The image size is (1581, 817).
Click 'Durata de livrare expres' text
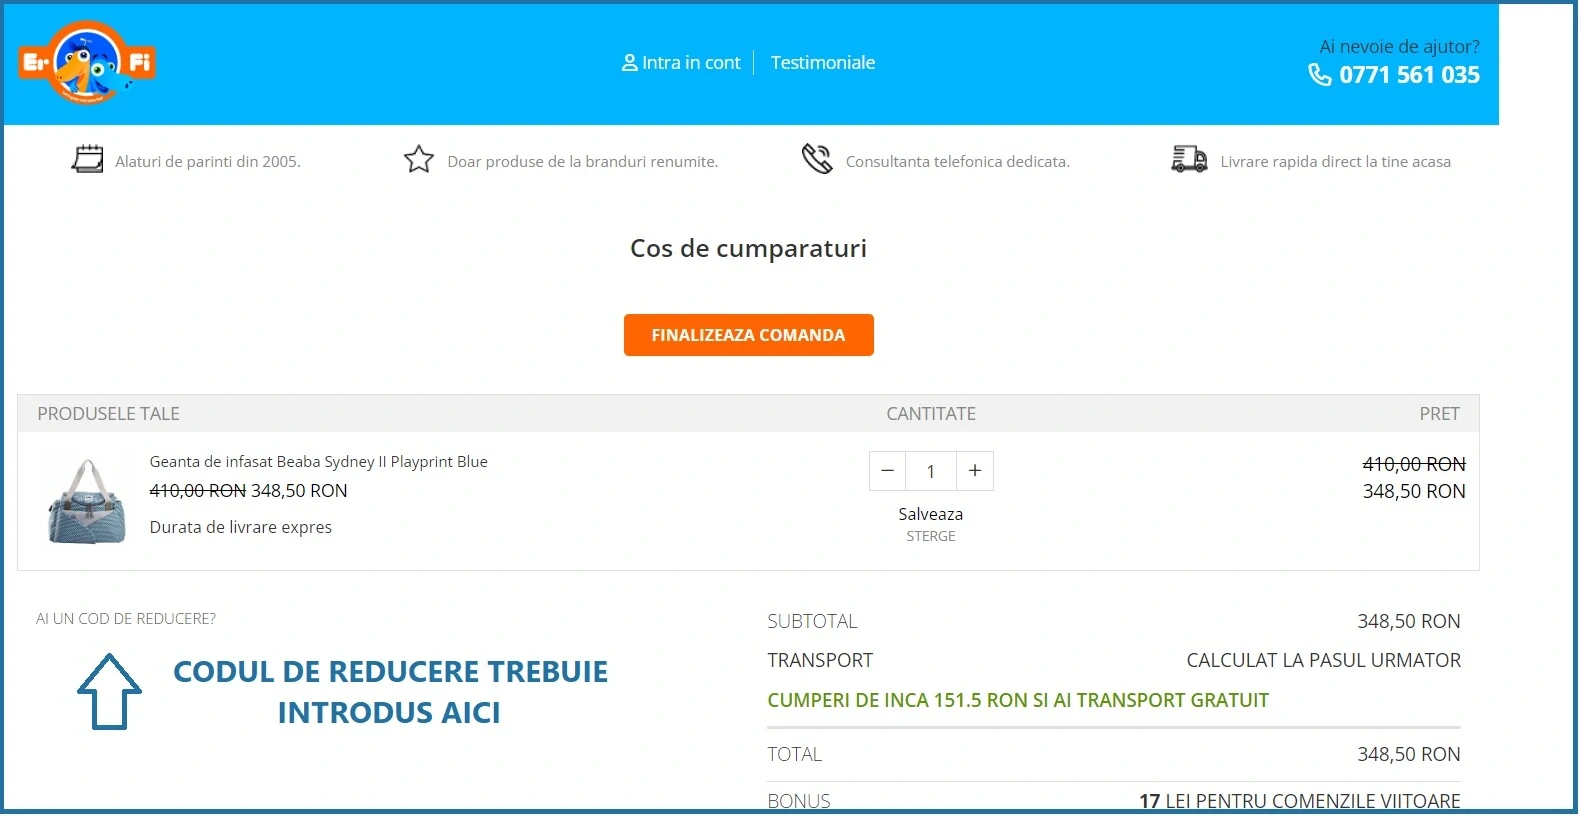[x=240, y=527]
